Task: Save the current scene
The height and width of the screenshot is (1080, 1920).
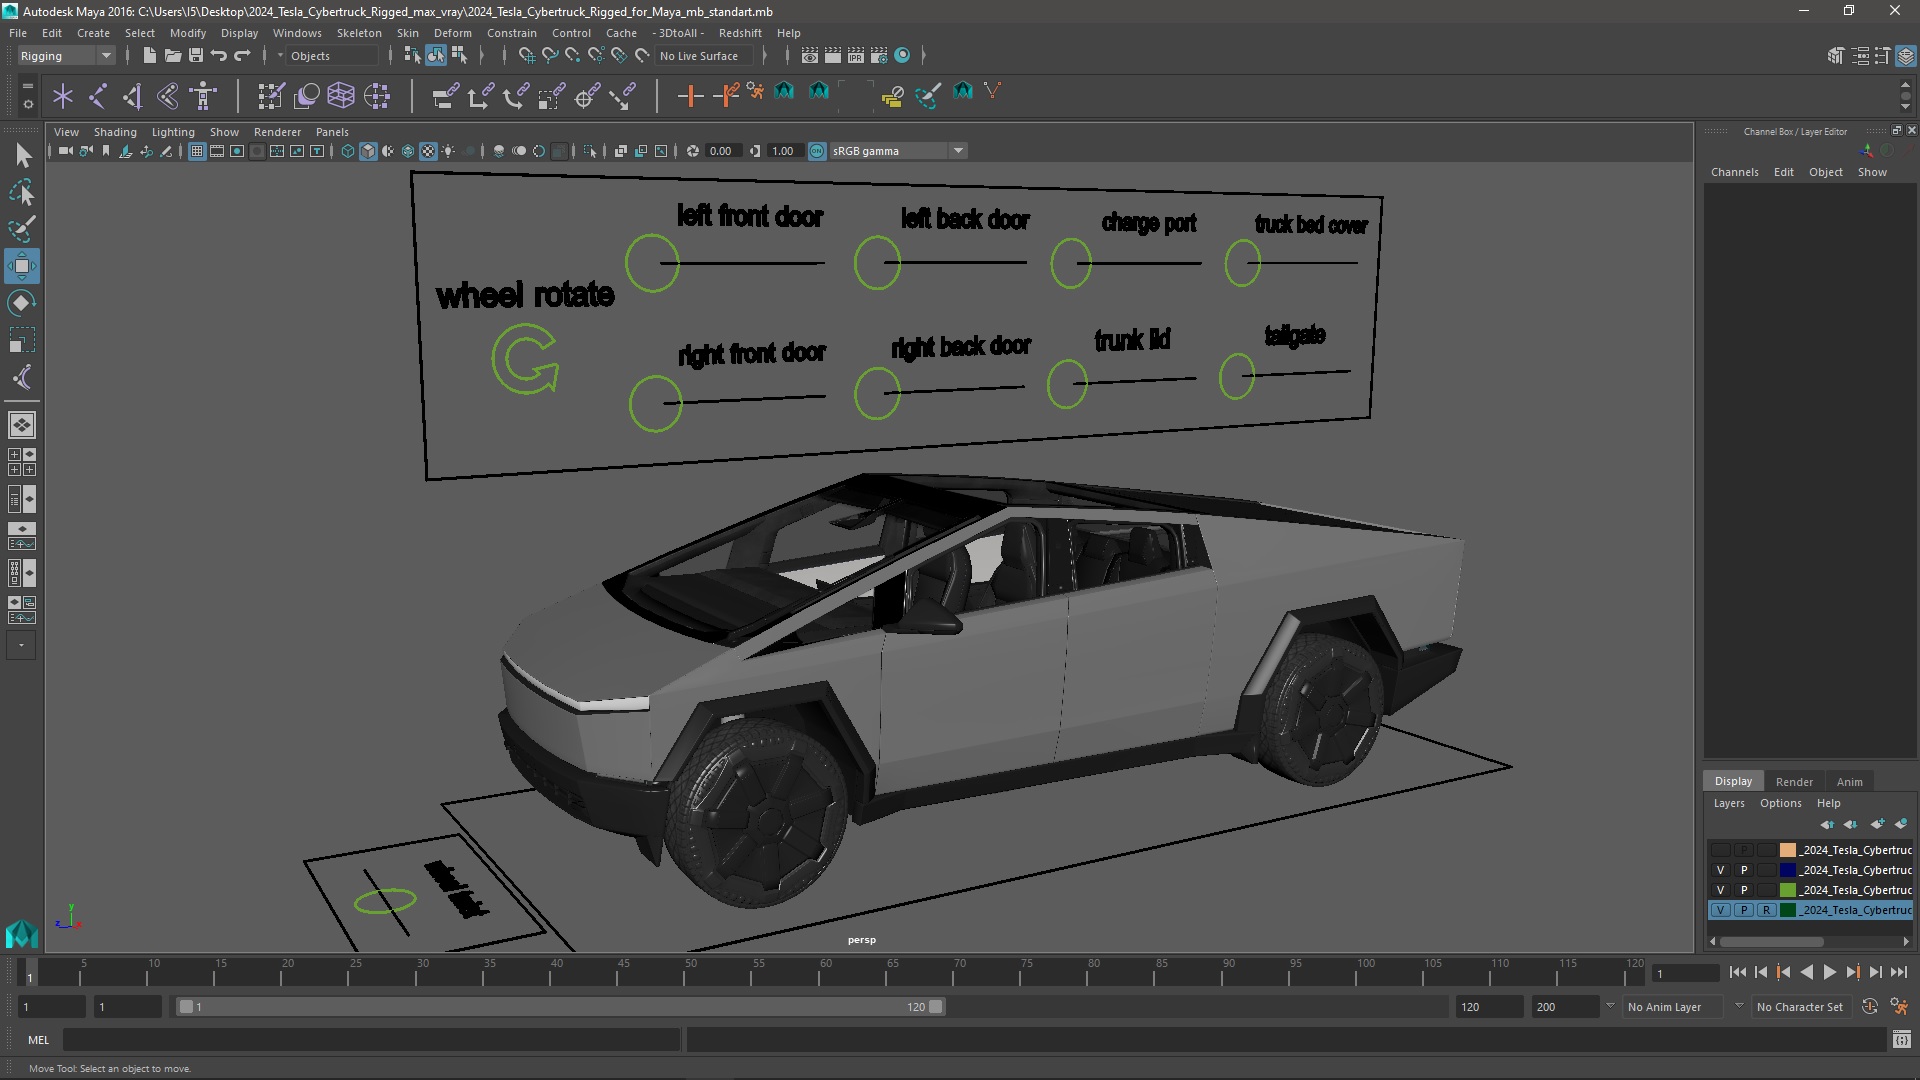Action: tap(195, 55)
